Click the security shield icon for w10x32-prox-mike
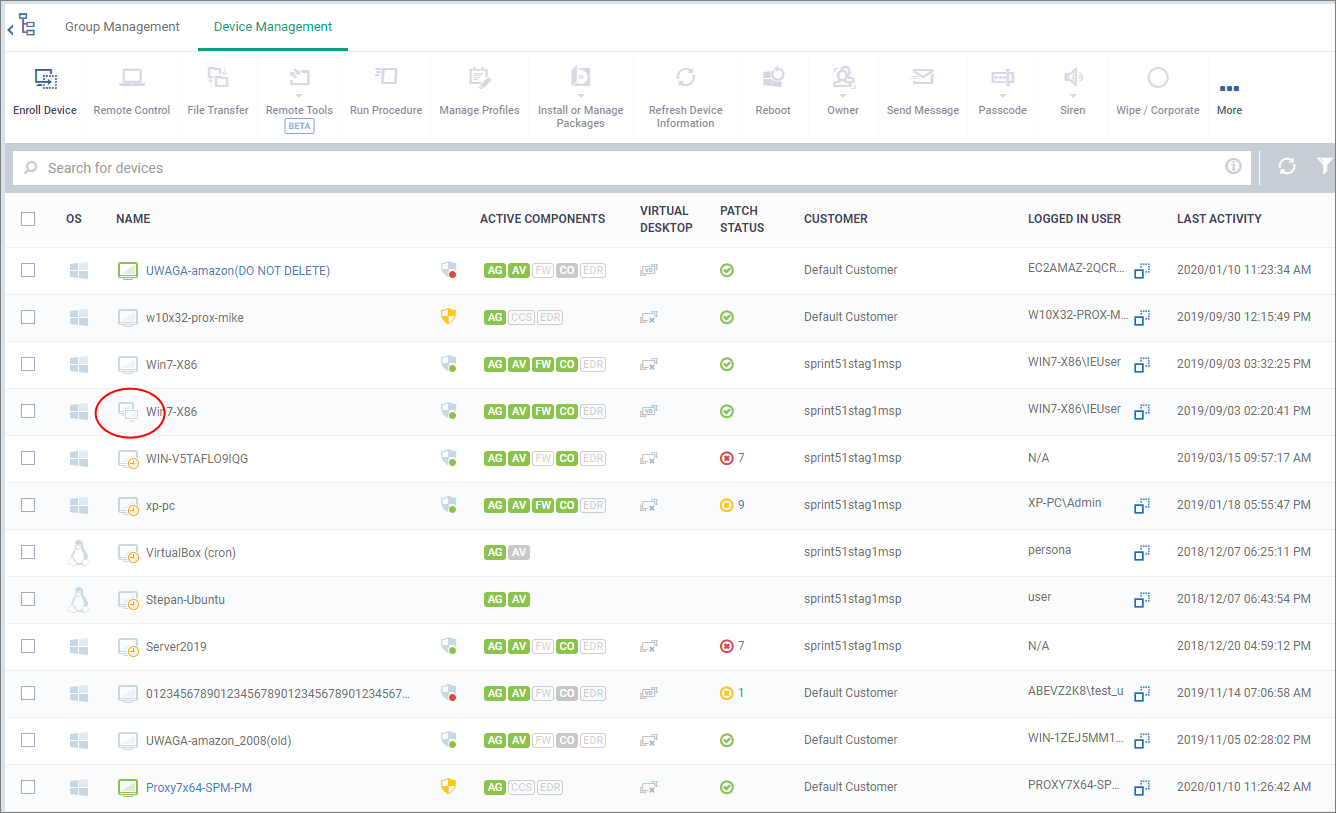 point(449,317)
